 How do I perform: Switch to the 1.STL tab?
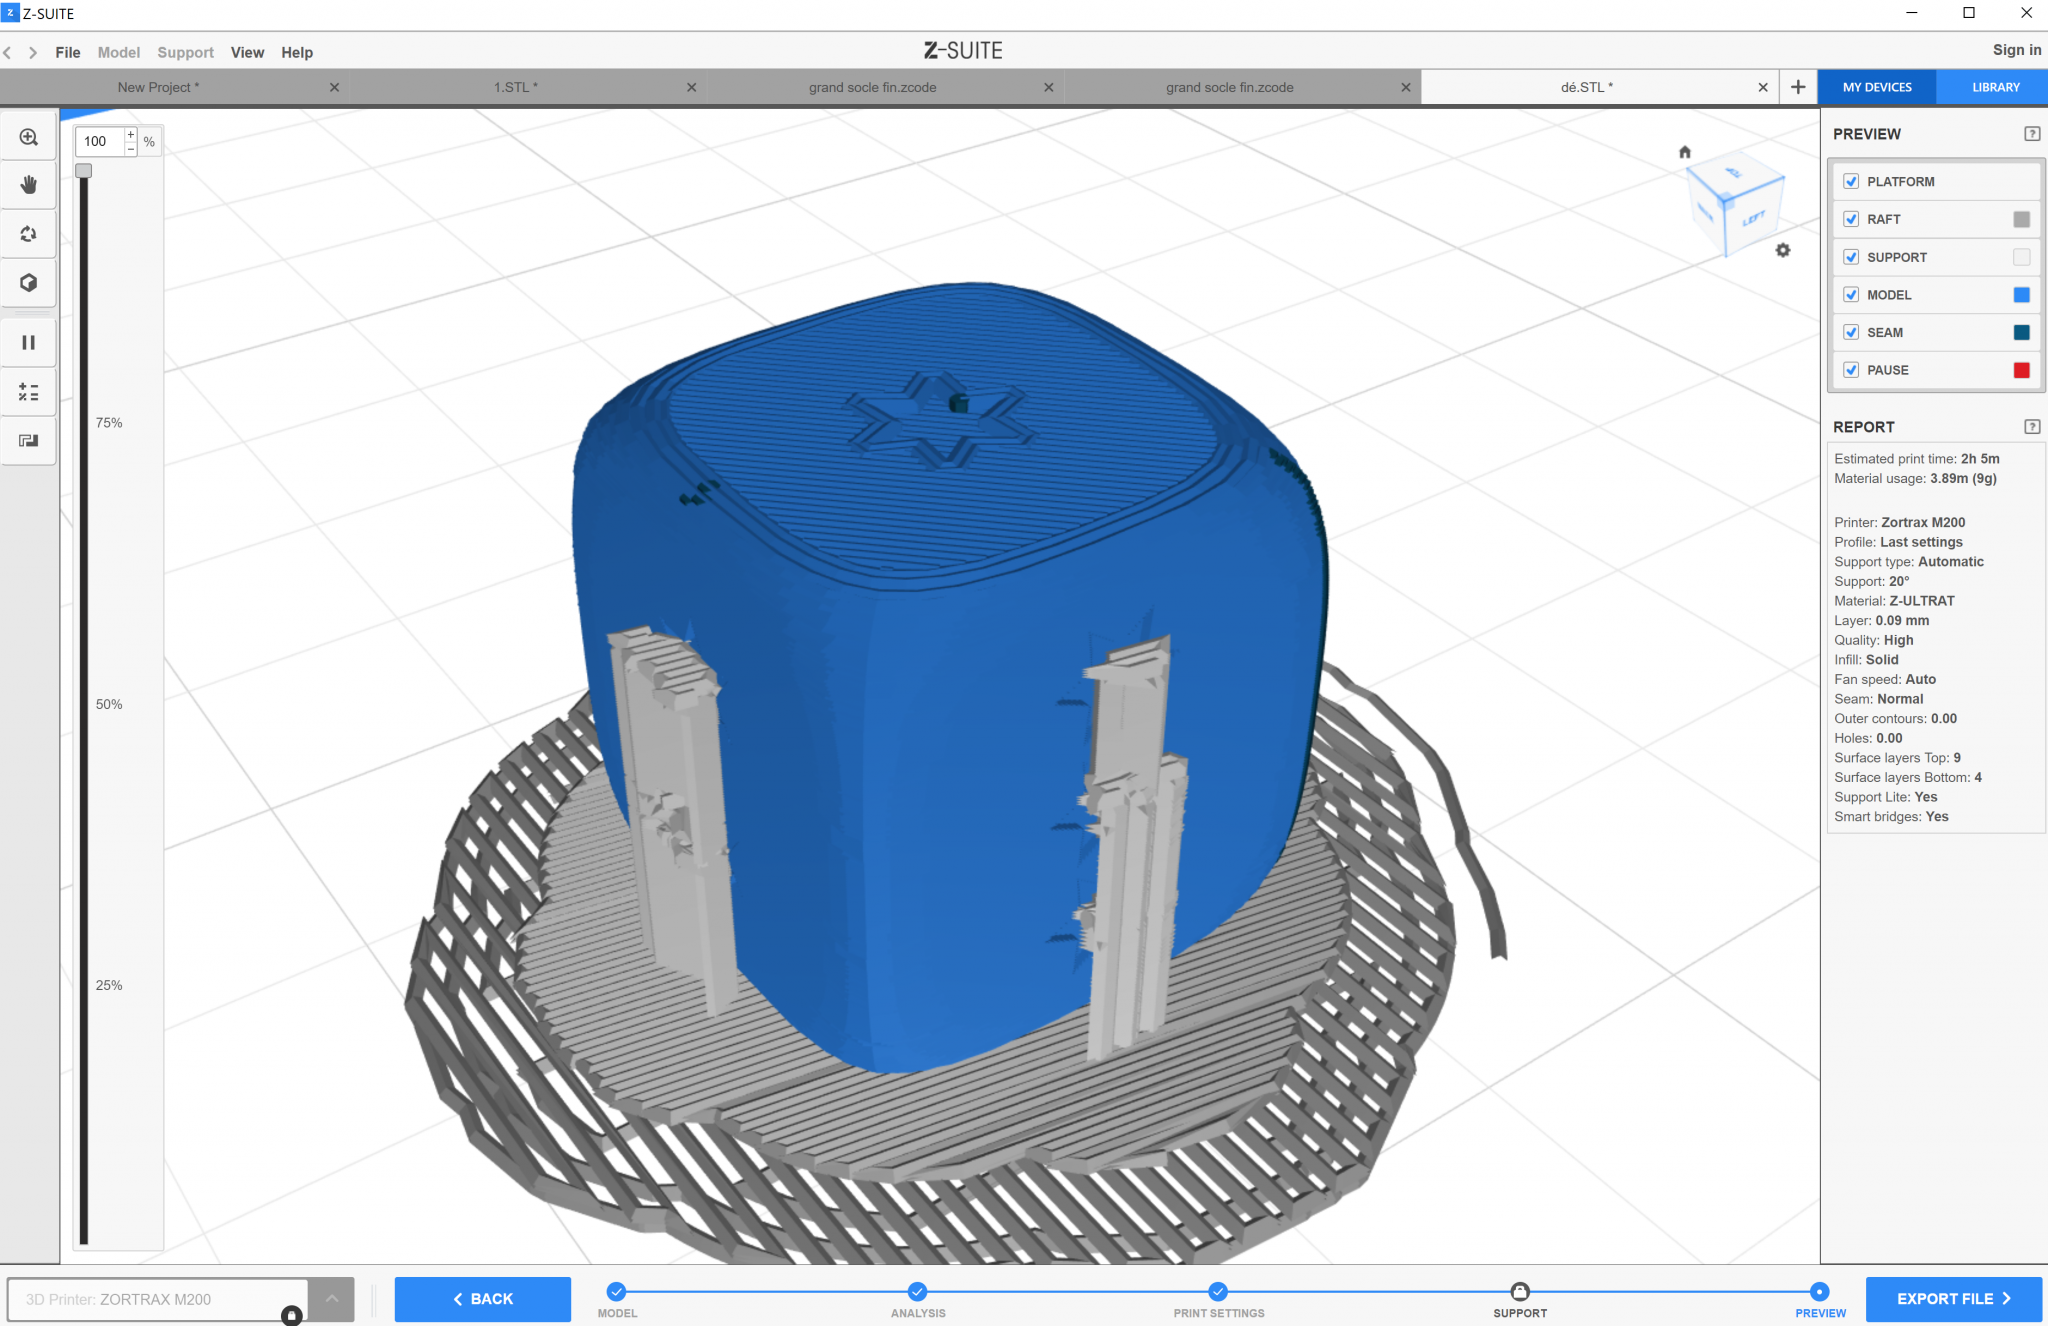pos(515,88)
